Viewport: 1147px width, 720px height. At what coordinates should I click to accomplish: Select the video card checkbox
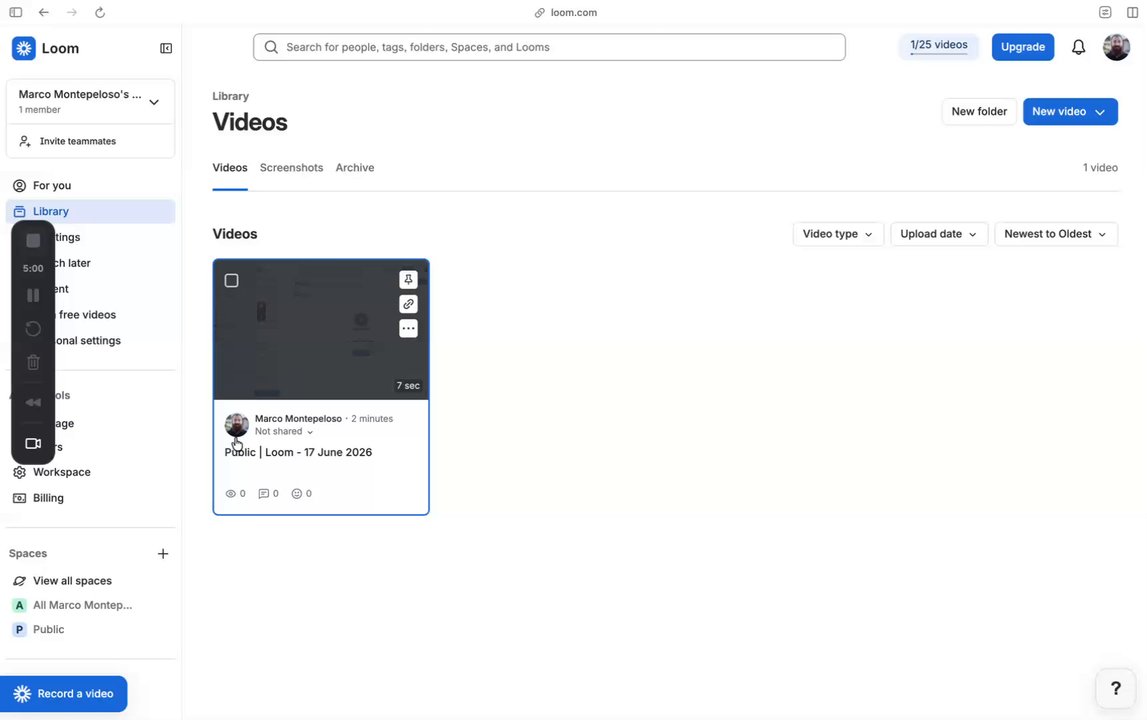[231, 280]
